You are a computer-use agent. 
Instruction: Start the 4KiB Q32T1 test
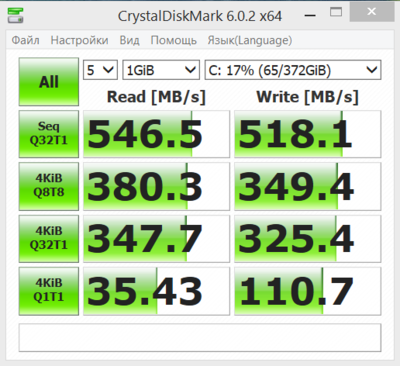coord(49,238)
